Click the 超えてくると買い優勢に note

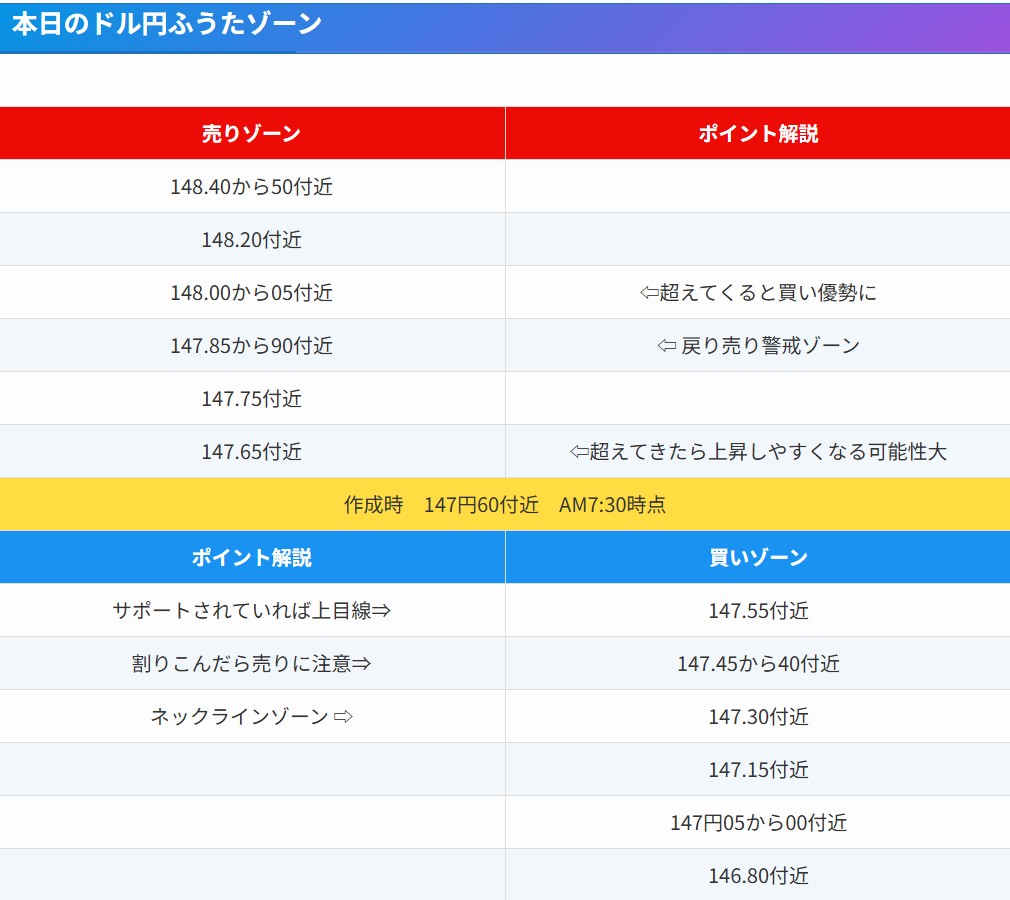click(x=757, y=292)
